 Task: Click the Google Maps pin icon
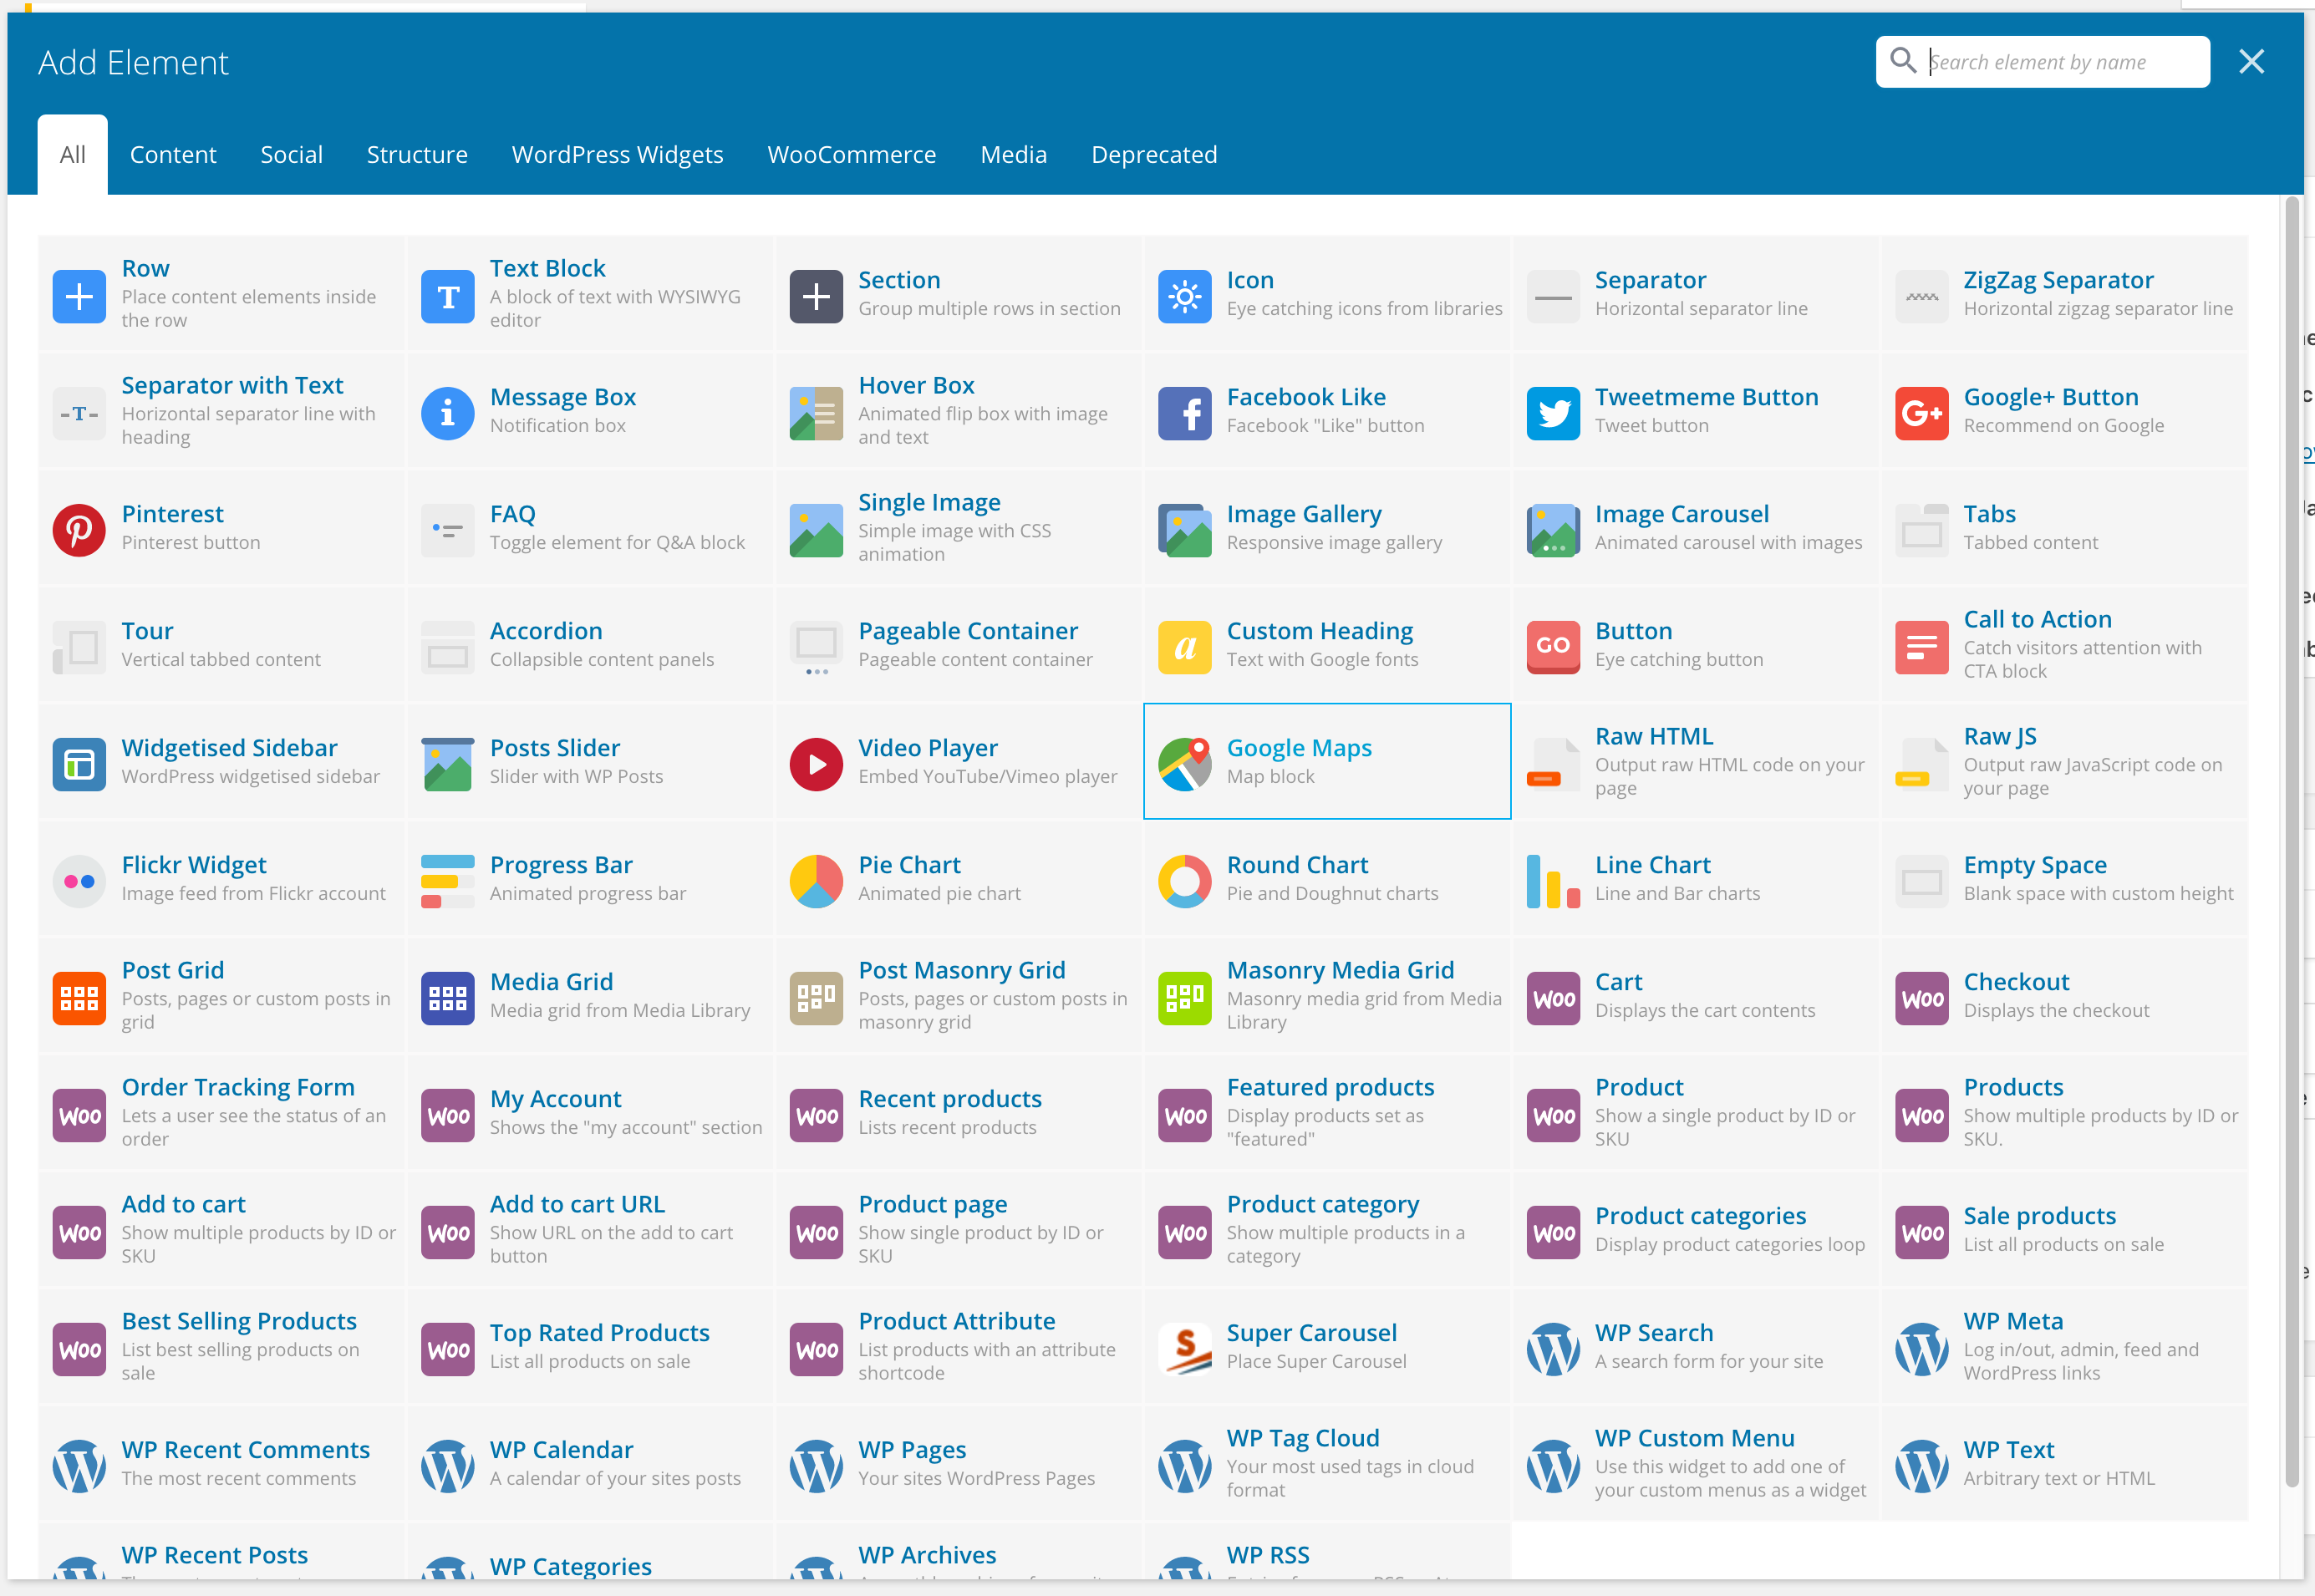click(1184, 764)
